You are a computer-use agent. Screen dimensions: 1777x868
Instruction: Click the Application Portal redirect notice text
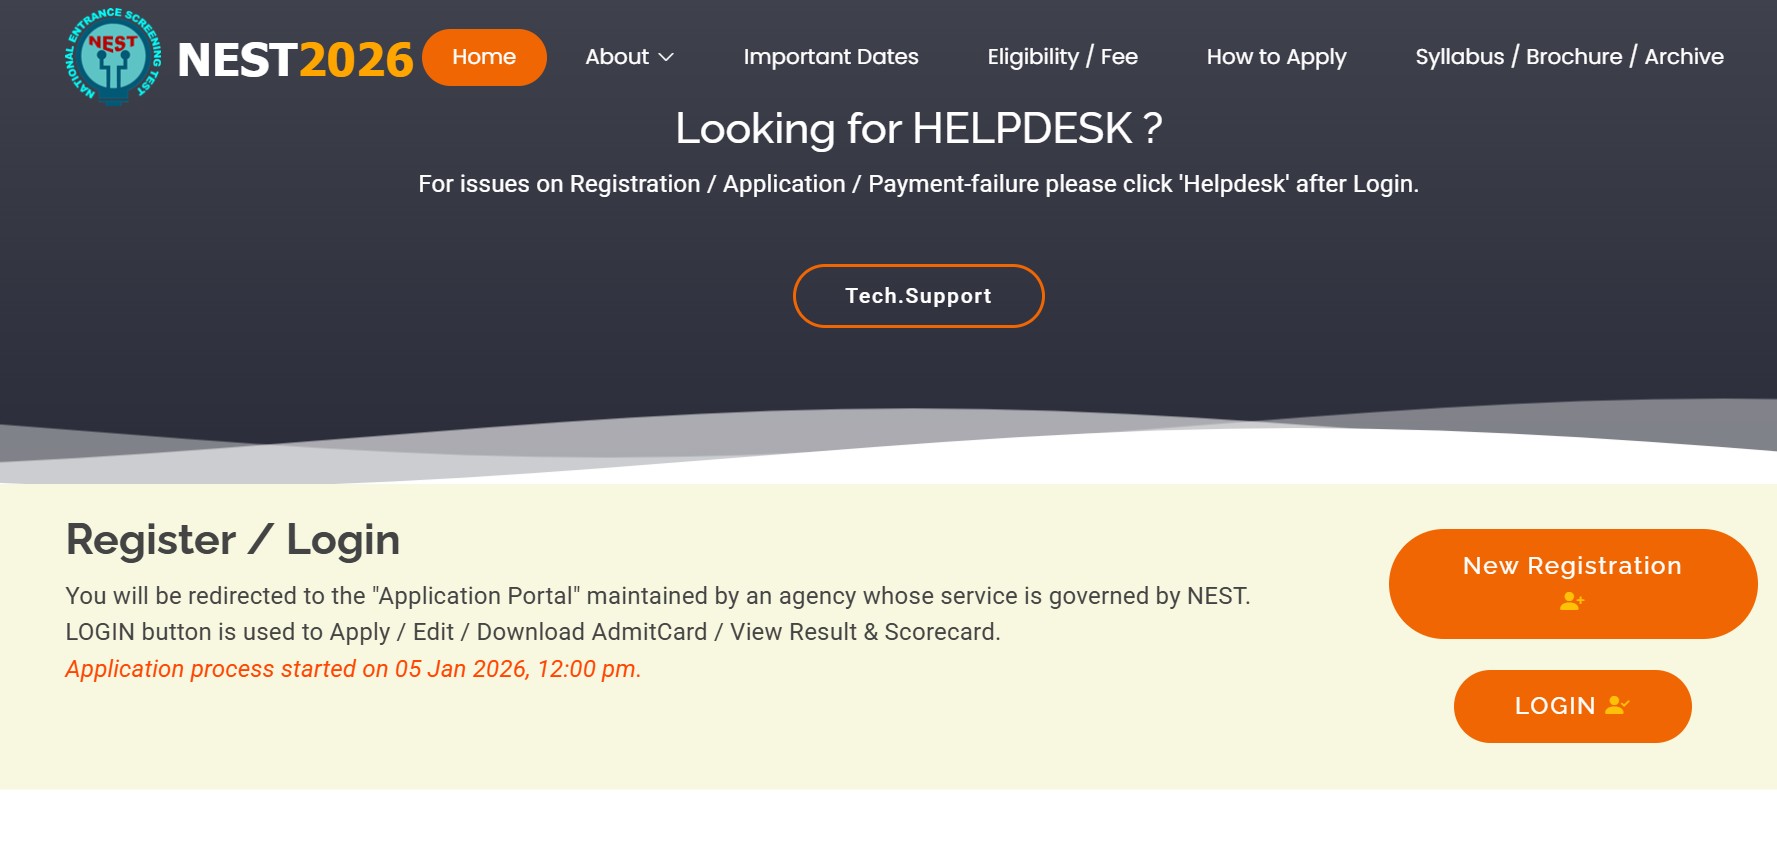click(x=657, y=596)
